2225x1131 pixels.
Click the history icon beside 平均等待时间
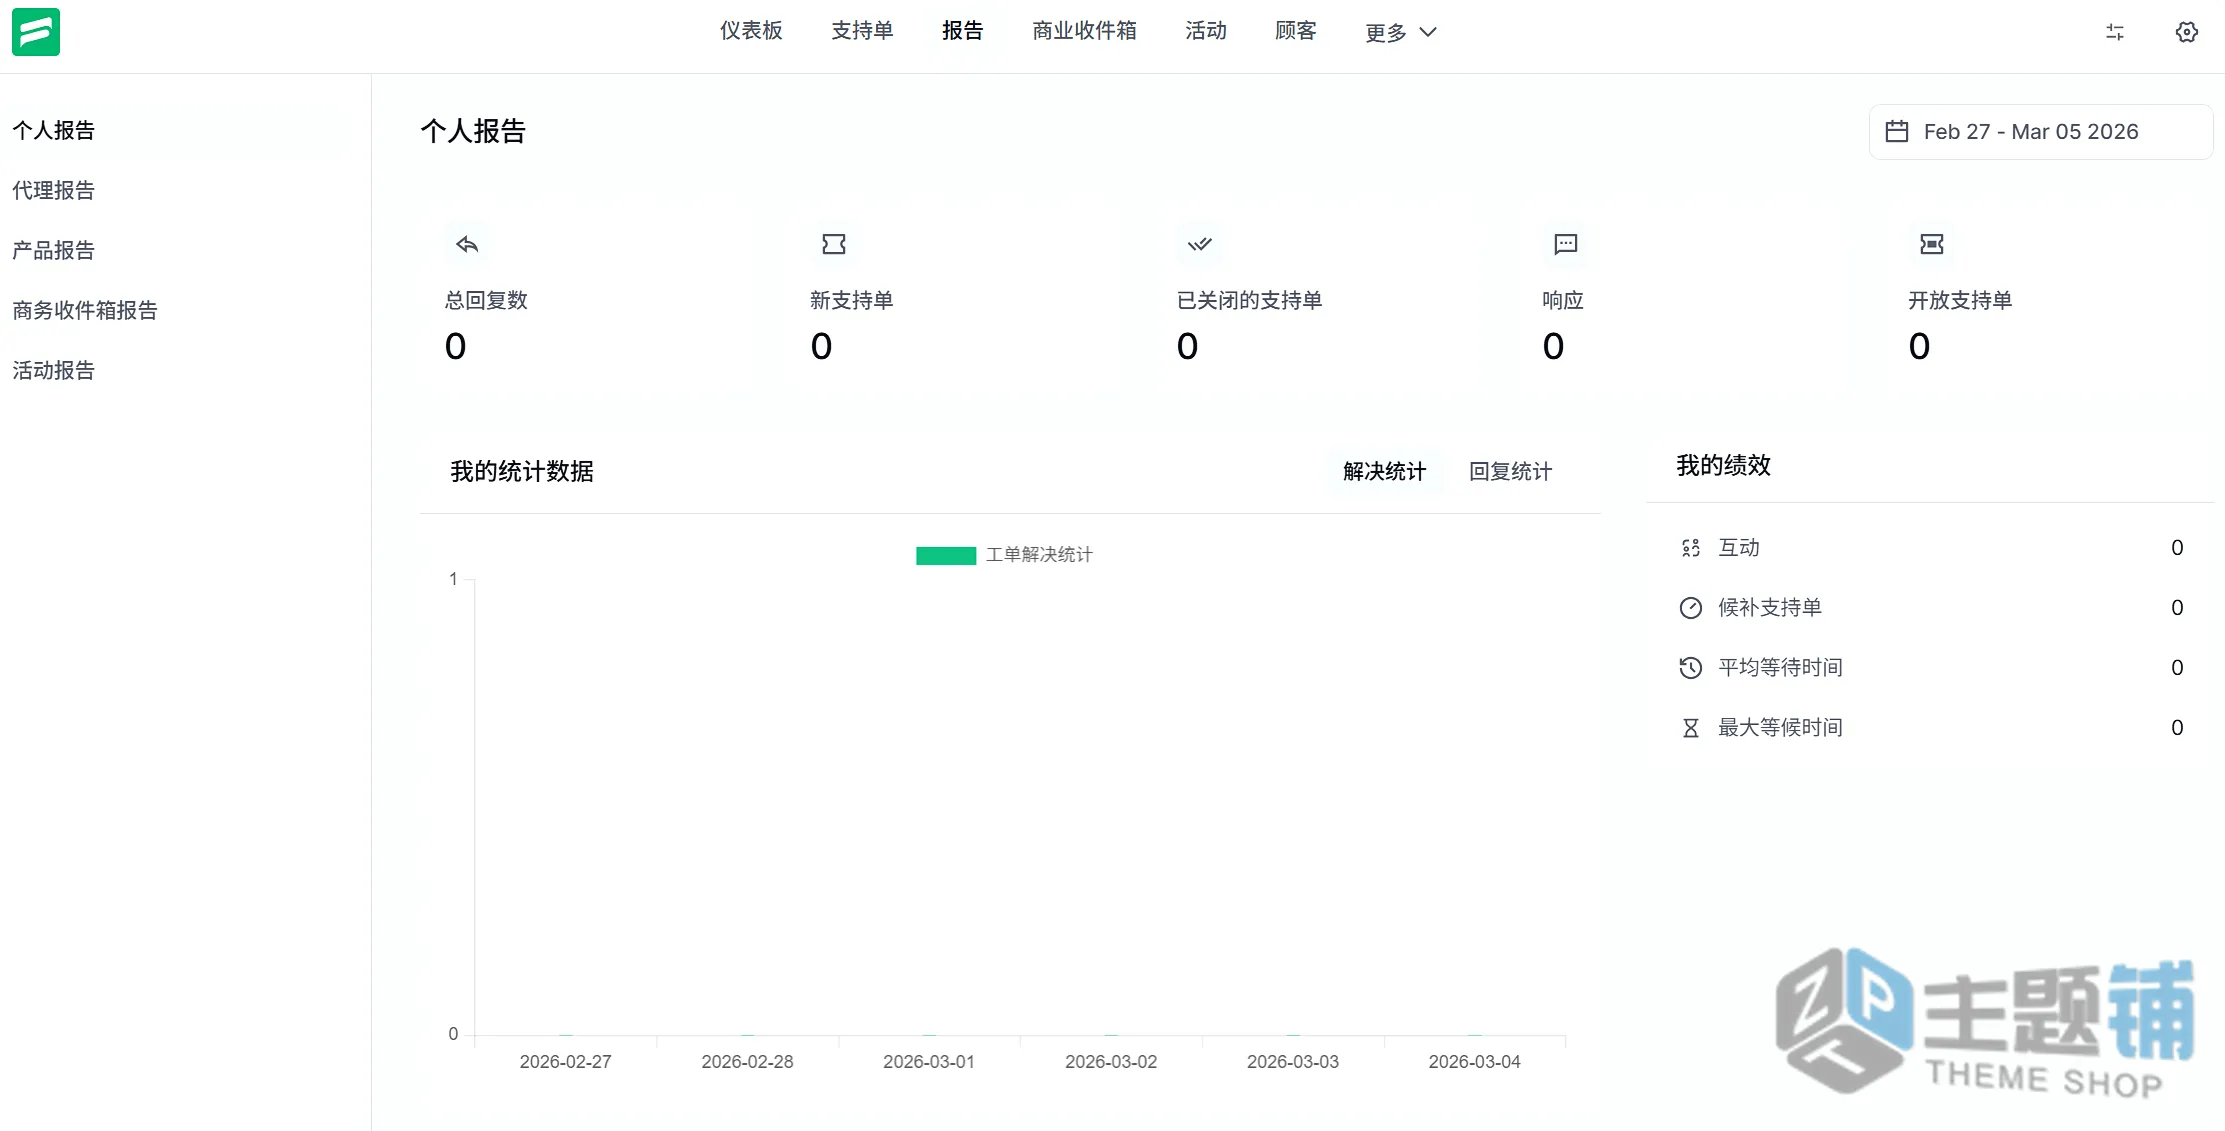[1691, 668]
